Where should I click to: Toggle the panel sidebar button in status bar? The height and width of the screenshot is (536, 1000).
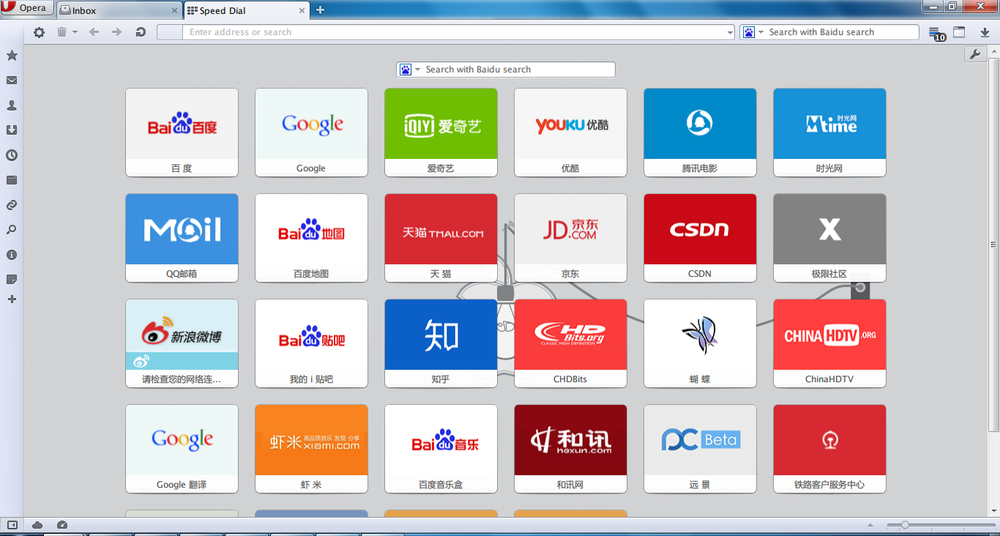coord(12,525)
